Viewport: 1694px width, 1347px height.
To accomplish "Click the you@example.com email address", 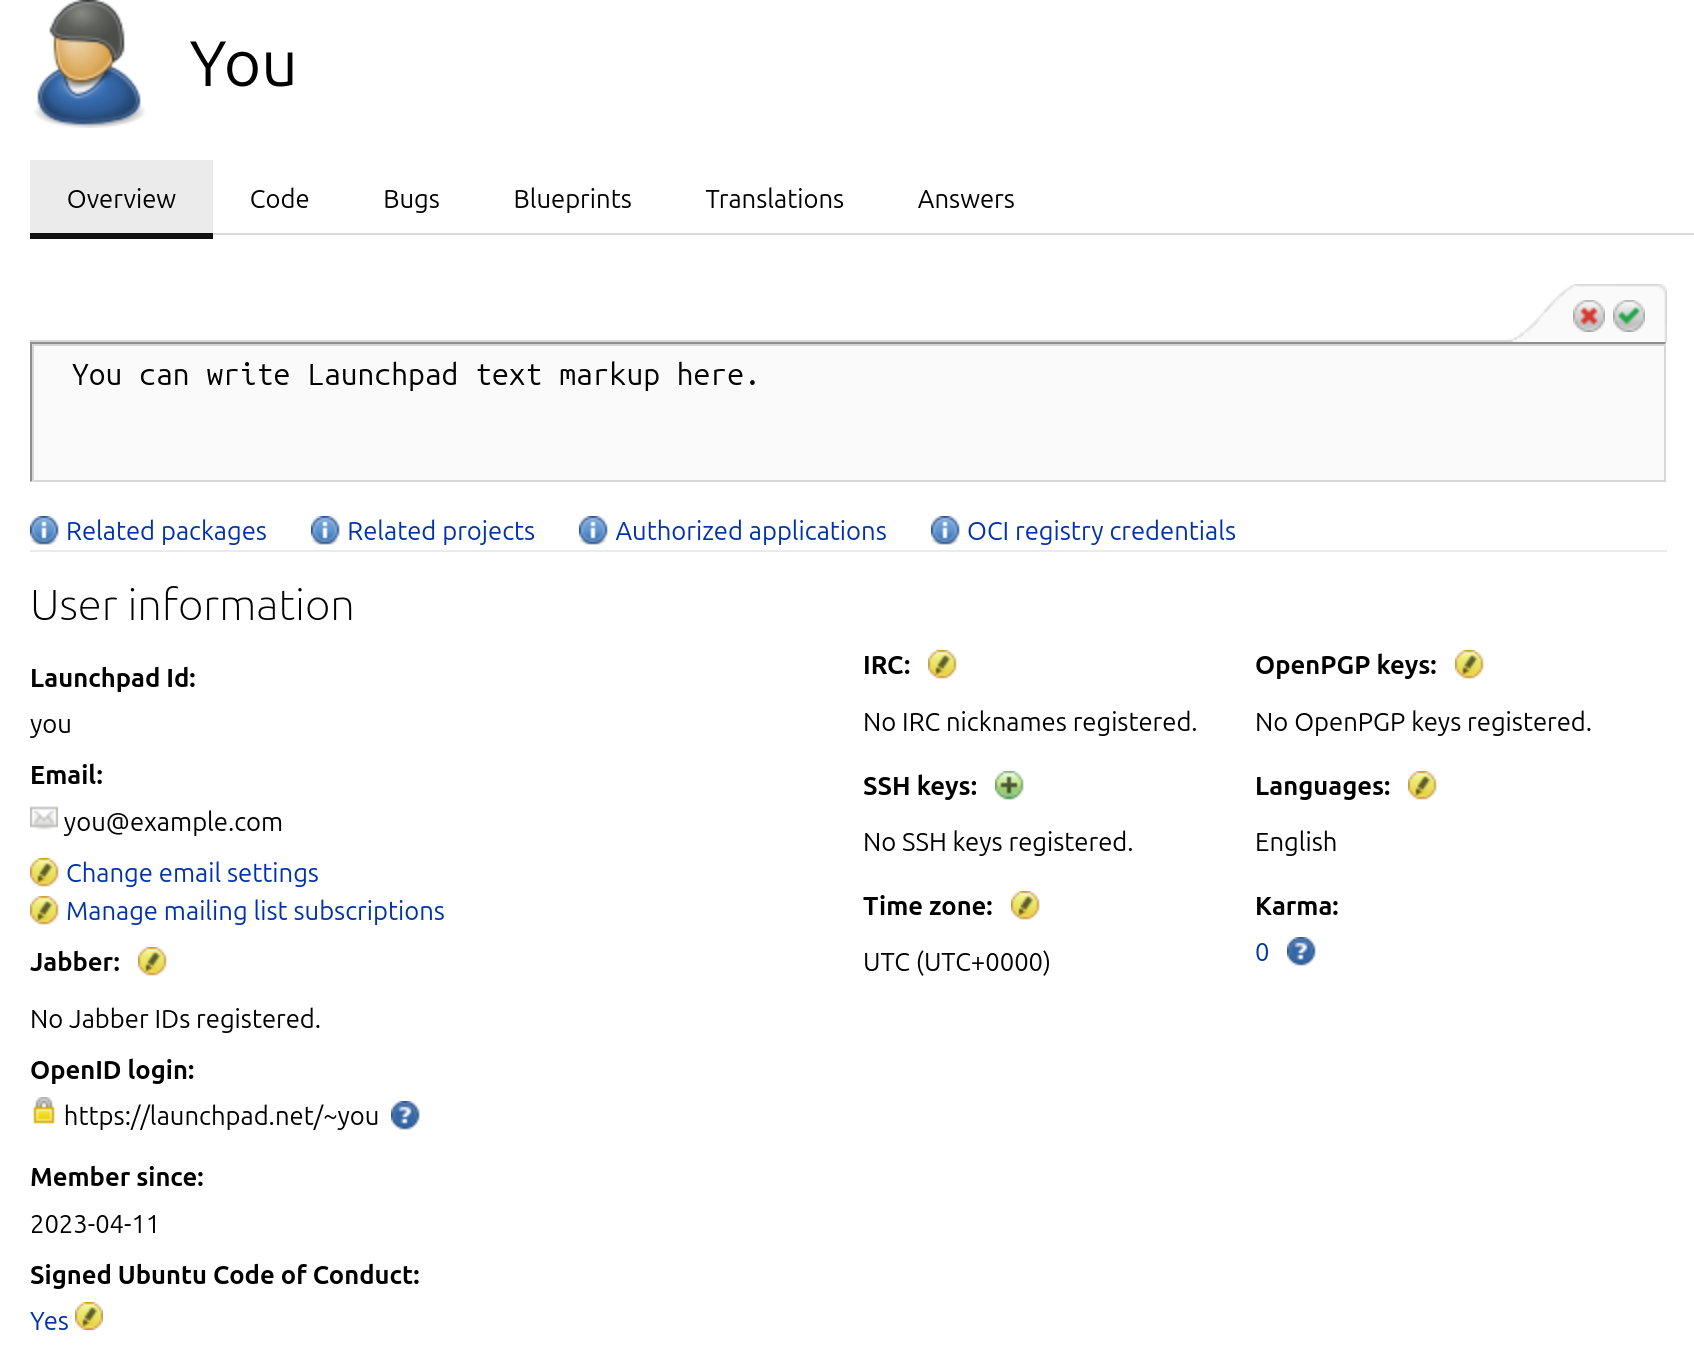I will pyautogui.click(x=173, y=822).
